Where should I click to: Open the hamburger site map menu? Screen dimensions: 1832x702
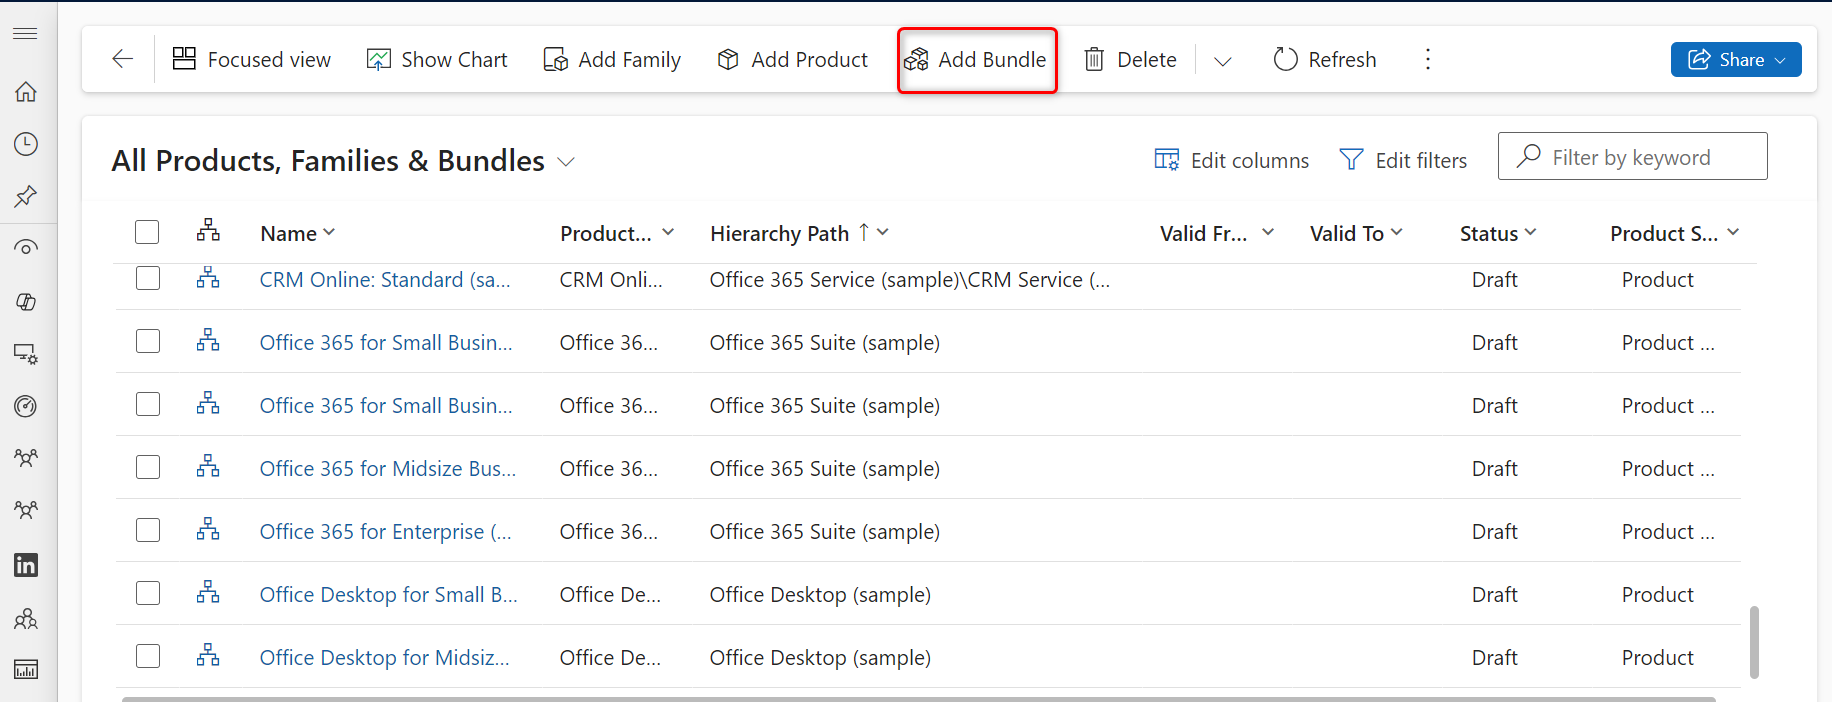pyautogui.click(x=25, y=34)
